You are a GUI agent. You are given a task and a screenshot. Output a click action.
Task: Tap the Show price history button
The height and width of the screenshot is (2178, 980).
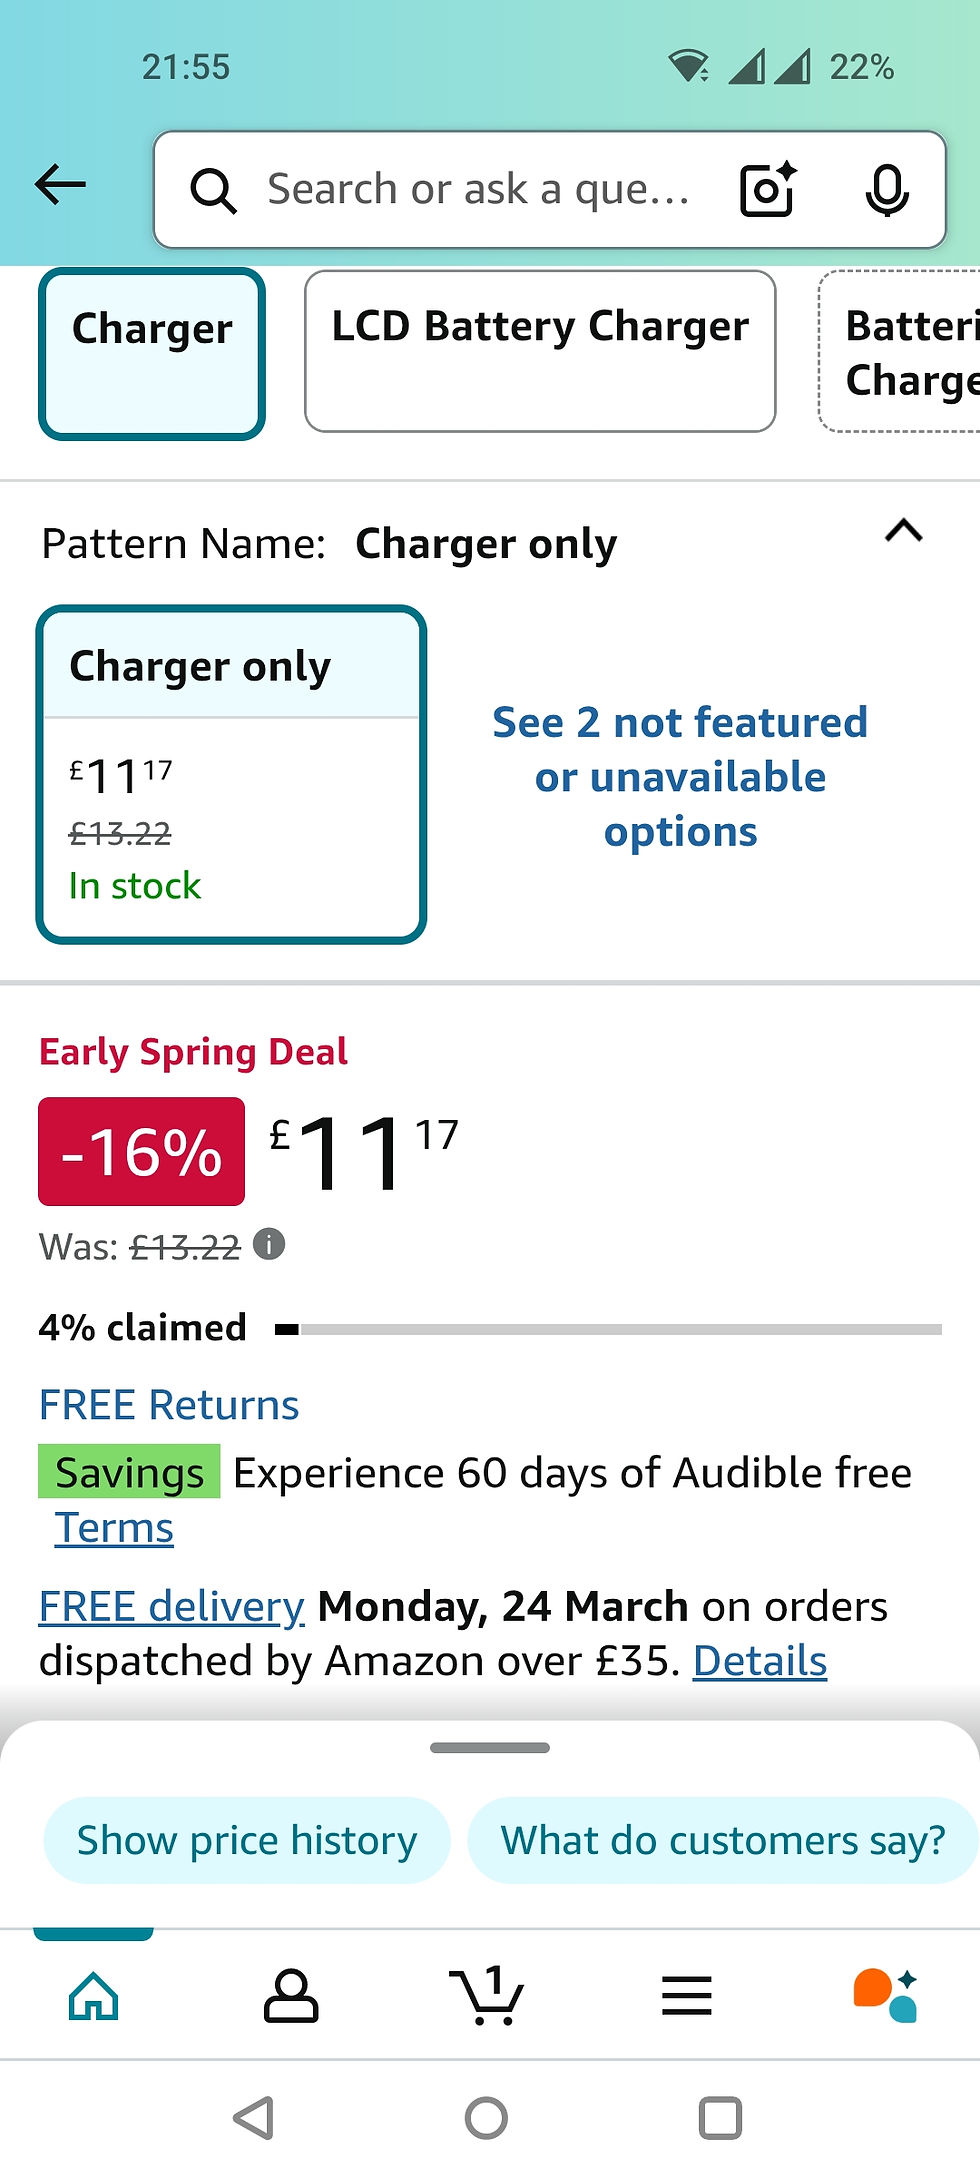point(246,1840)
